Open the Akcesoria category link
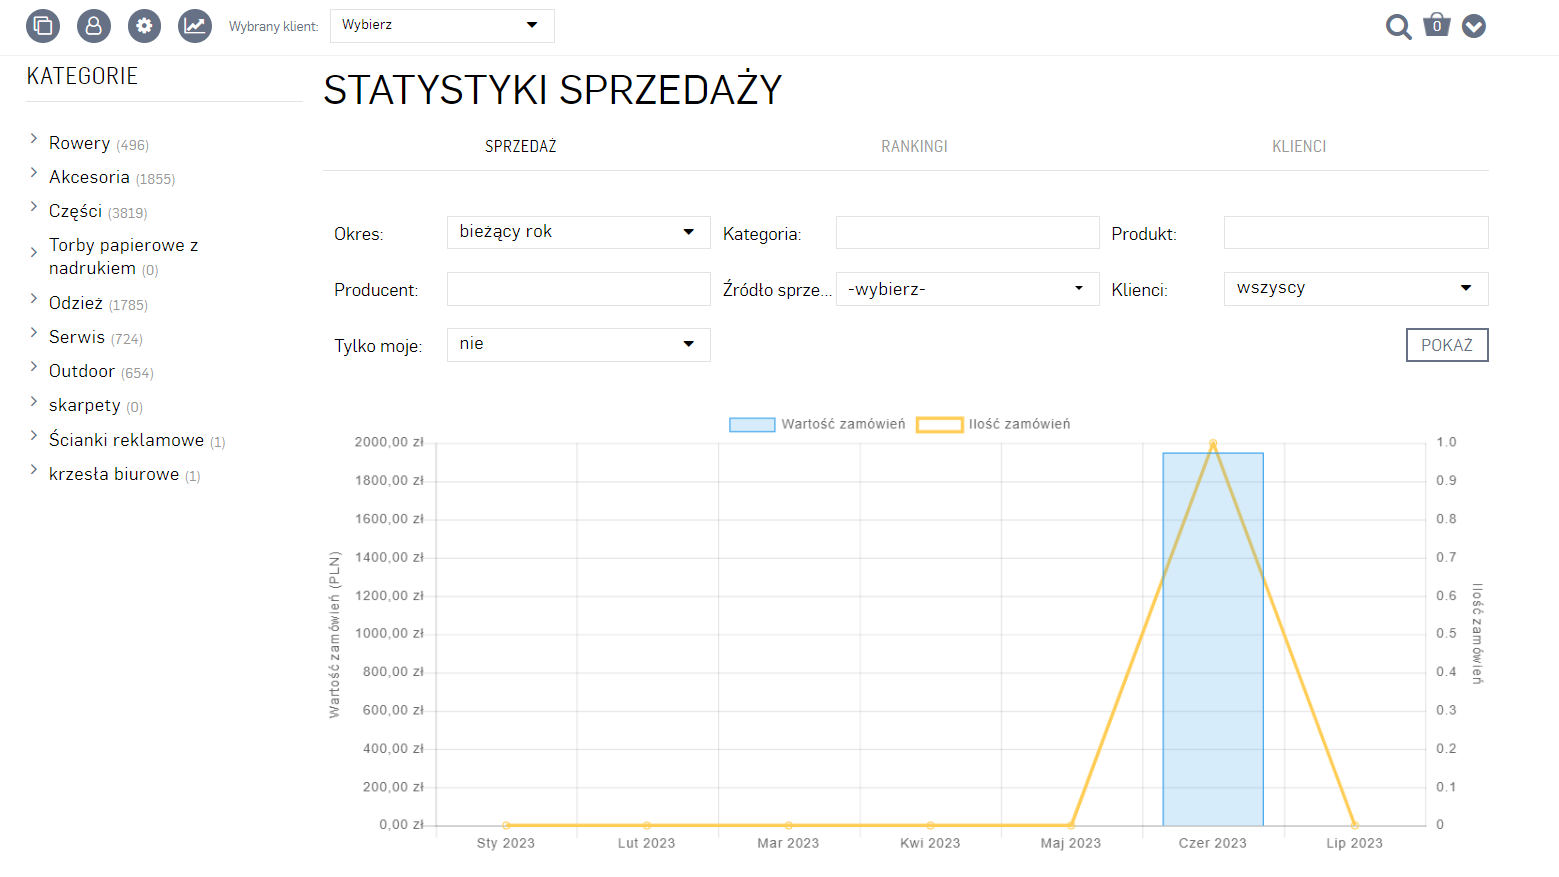Image resolution: width=1559 pixels, height=877 pixels. [89, 177]
